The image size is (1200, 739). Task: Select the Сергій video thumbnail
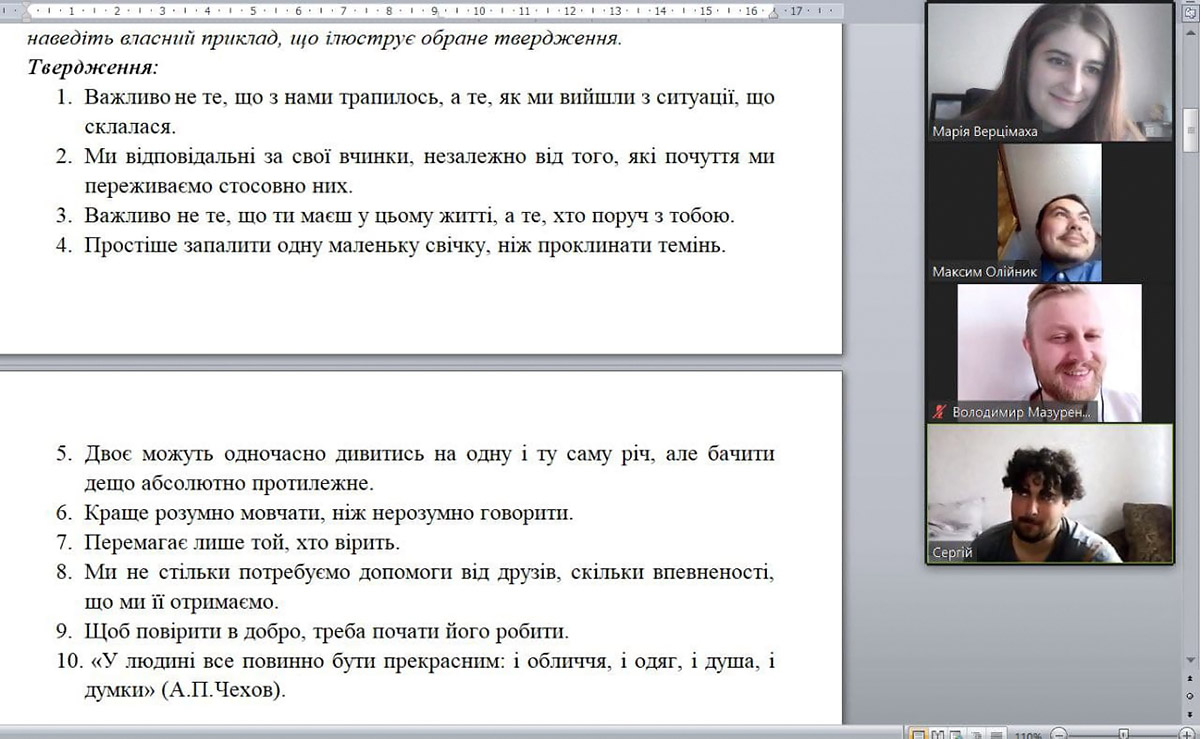click(1050, 493)
